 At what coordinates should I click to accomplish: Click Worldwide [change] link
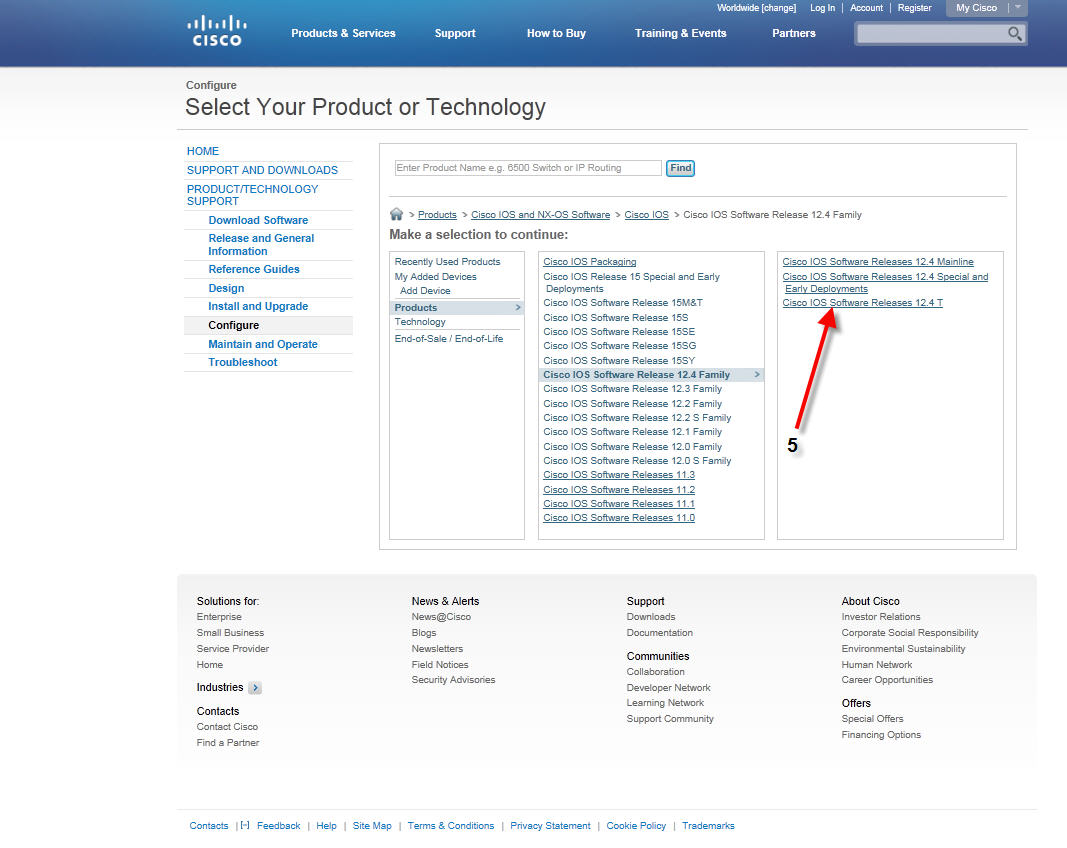[756, 8]
